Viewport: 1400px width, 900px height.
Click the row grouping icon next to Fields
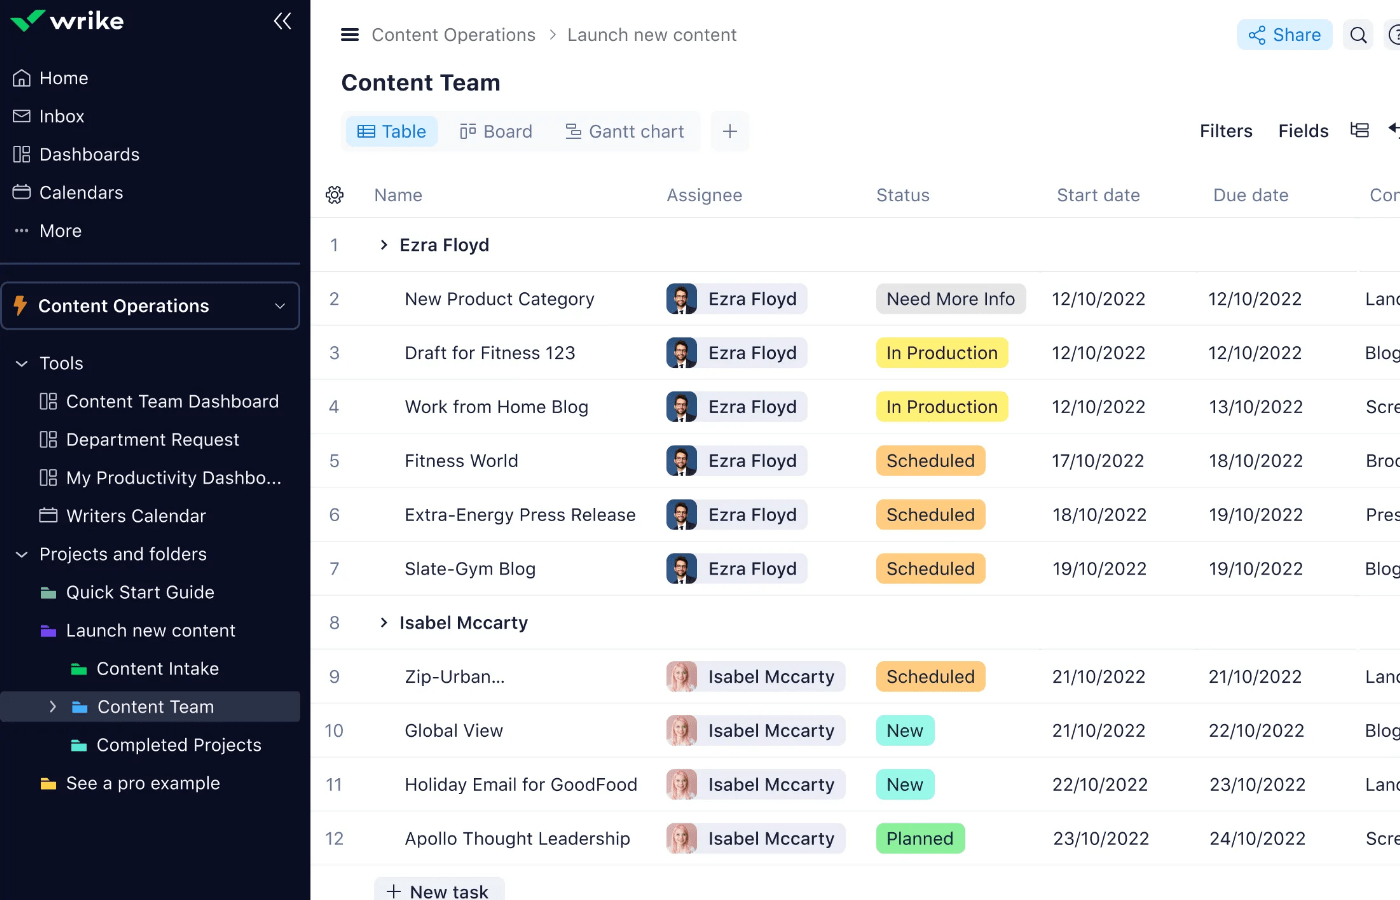coord(1359,131)
